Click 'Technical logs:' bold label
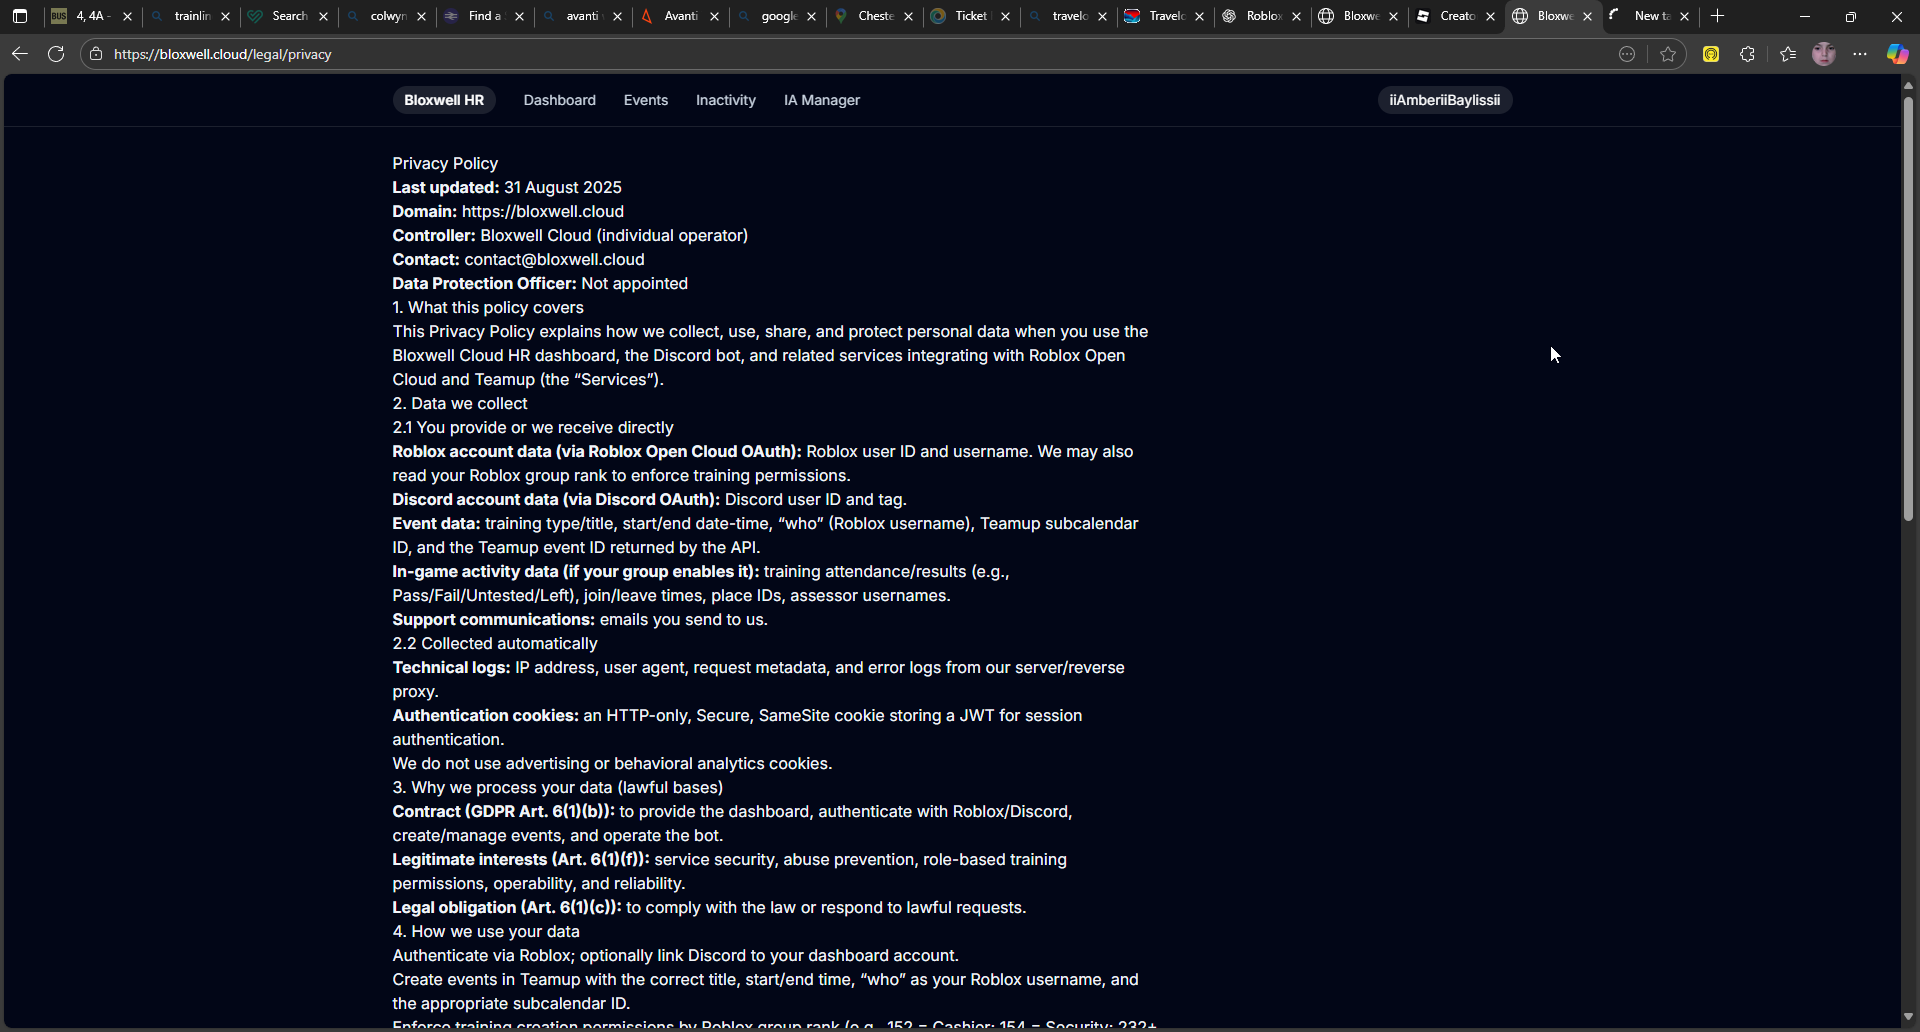 click(x=451, y=667)
